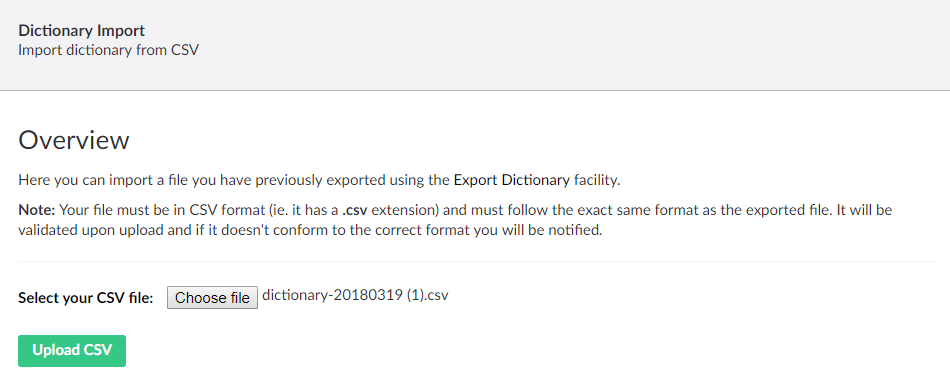Click the 'Here you can import a file' sentence
The height and width of the screenshot is (380, 950).
coord(319,180)
